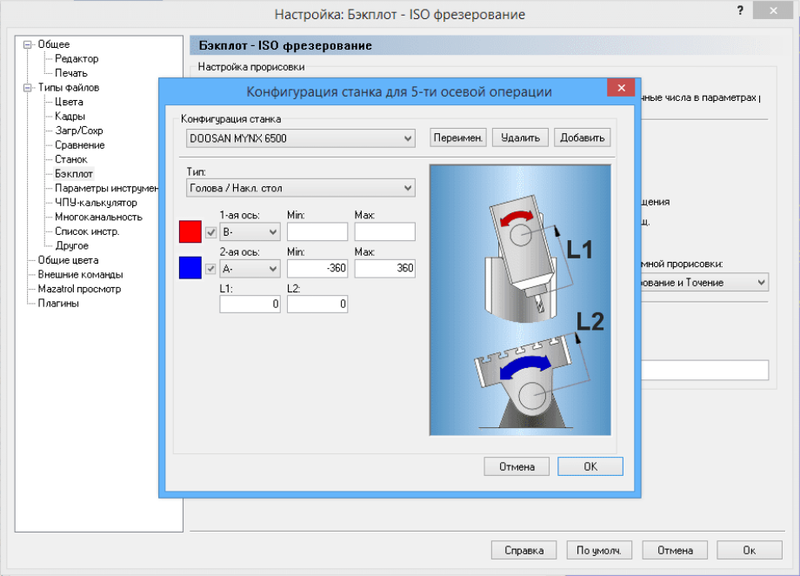This screenshot has width=800, height=576.
Task: Open the dropdown ending in 'и Точение'
Action: (x=705, y=283)
